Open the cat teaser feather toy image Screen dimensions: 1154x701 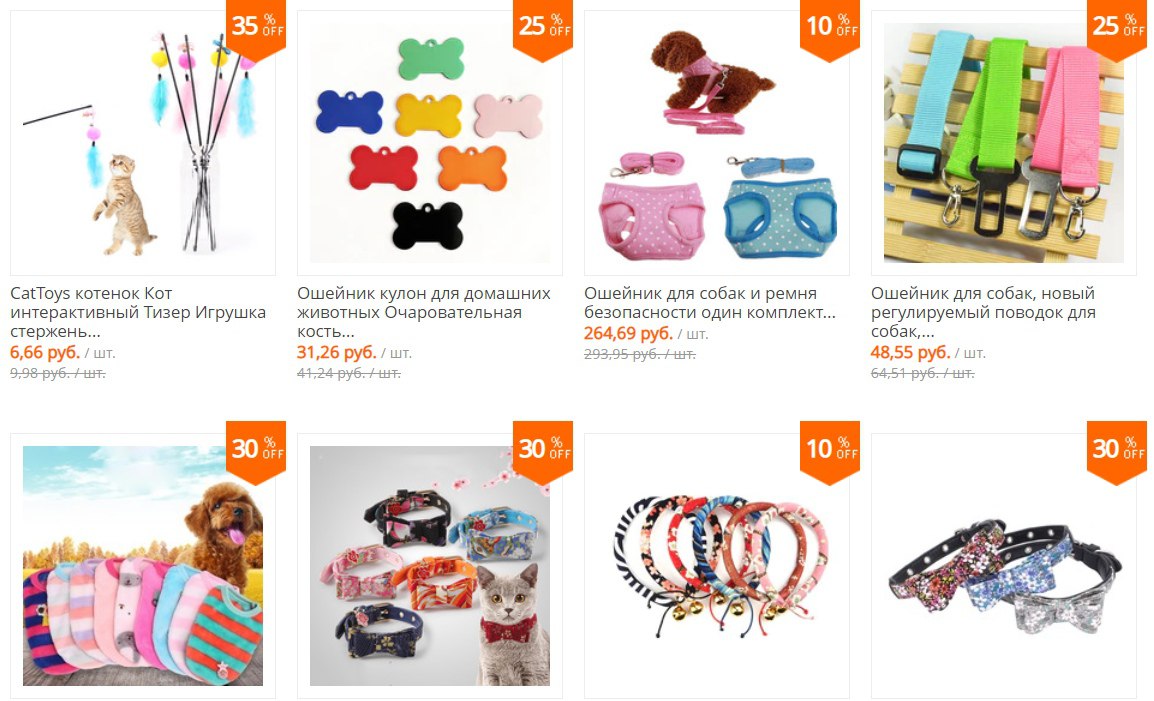coord(143,143)
